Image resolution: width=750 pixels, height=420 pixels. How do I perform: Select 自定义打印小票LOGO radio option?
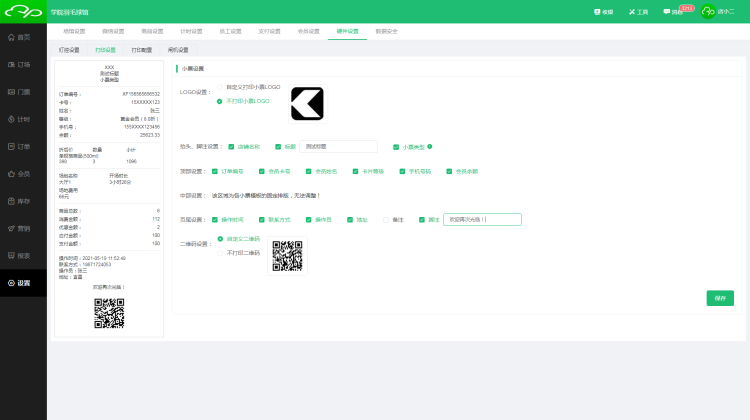[221, 88]
